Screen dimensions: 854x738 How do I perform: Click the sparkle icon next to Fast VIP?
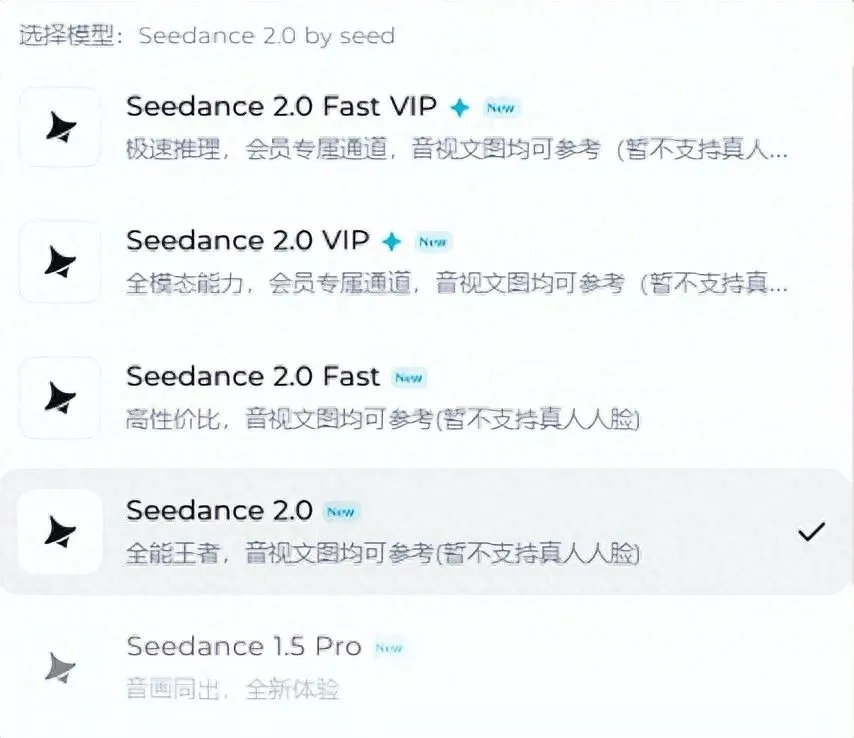(460, 107)
